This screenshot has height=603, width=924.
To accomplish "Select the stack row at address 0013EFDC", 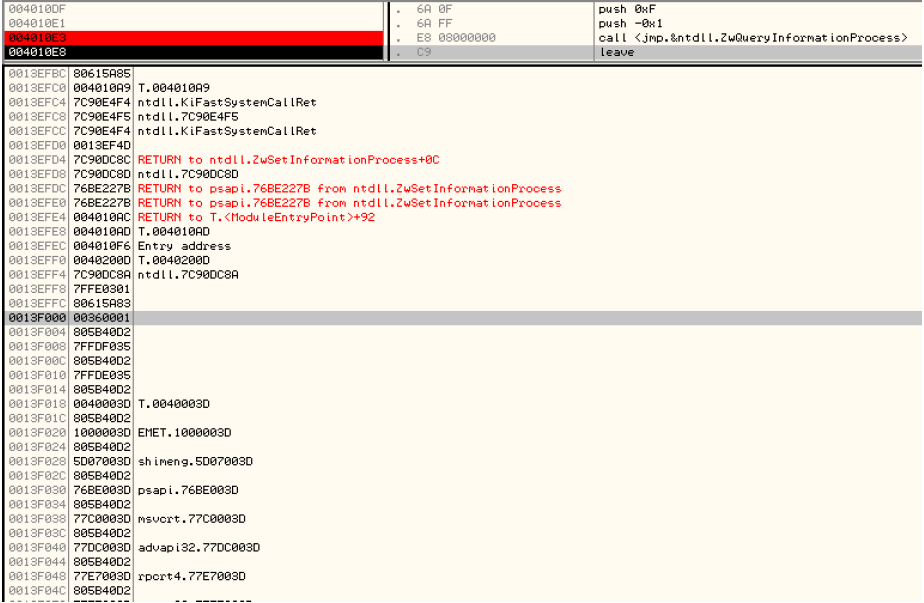I will coord(37,188).
